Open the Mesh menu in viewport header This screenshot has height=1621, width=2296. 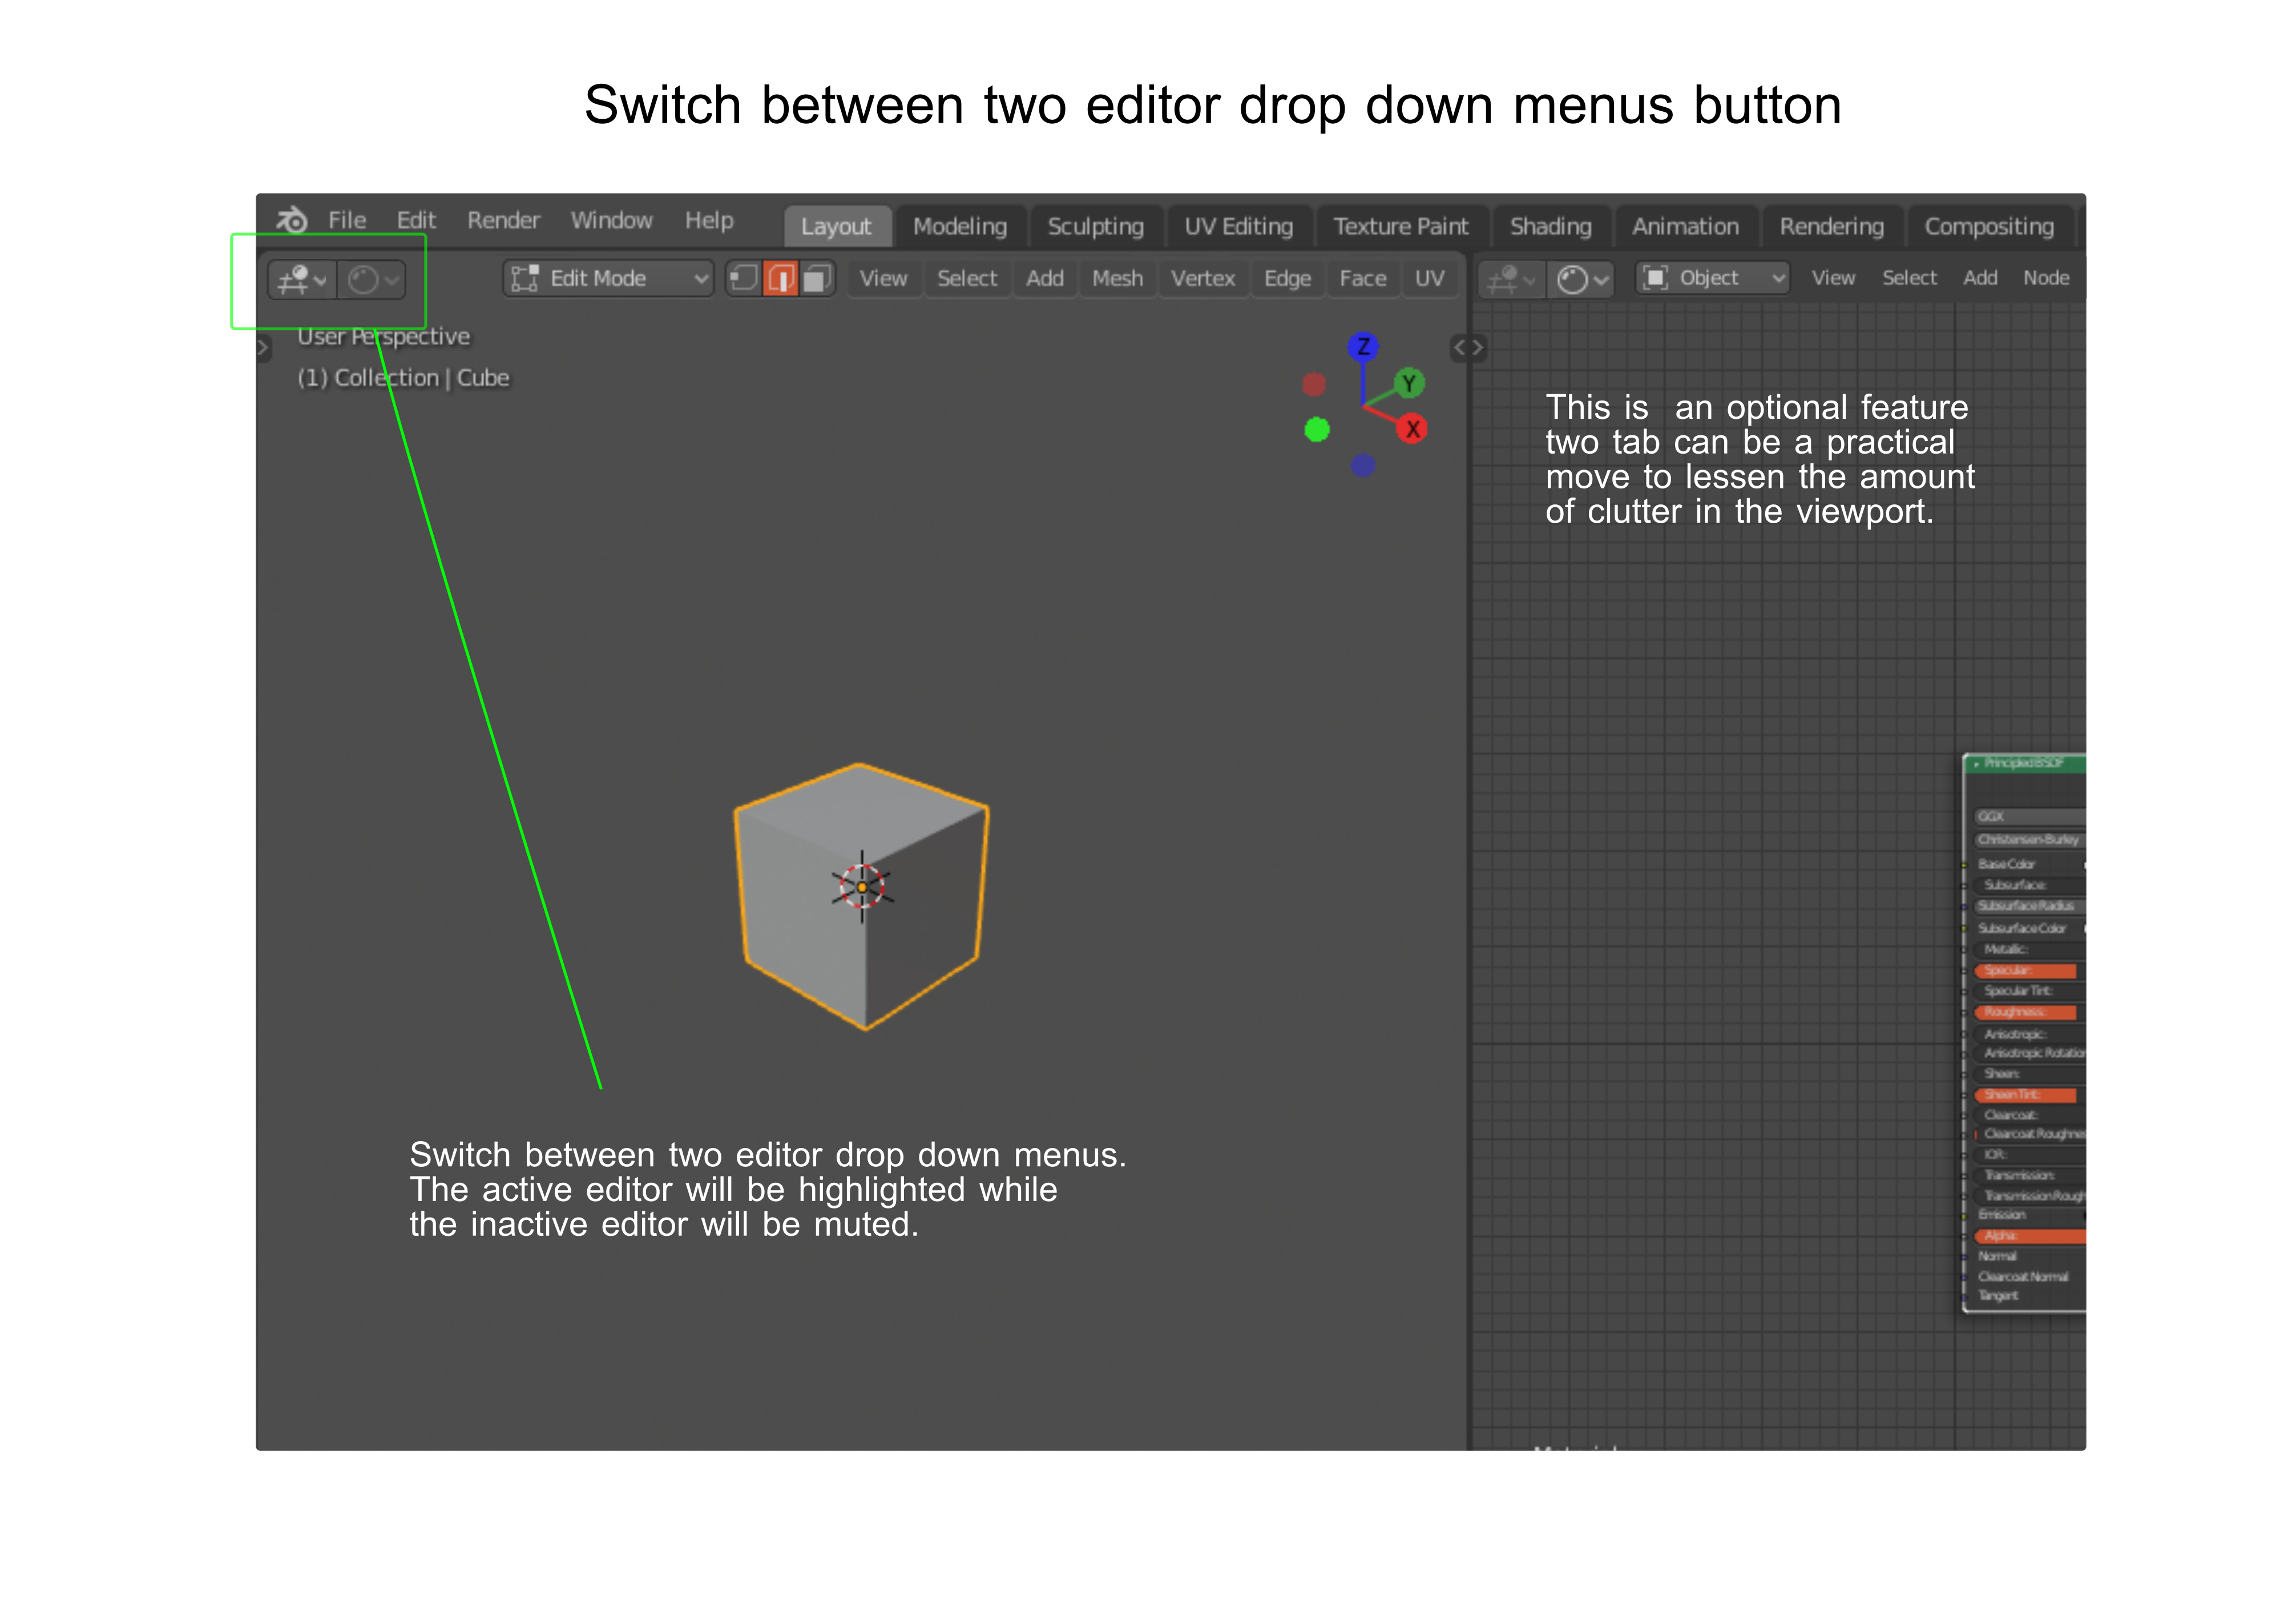[1117, 279]
